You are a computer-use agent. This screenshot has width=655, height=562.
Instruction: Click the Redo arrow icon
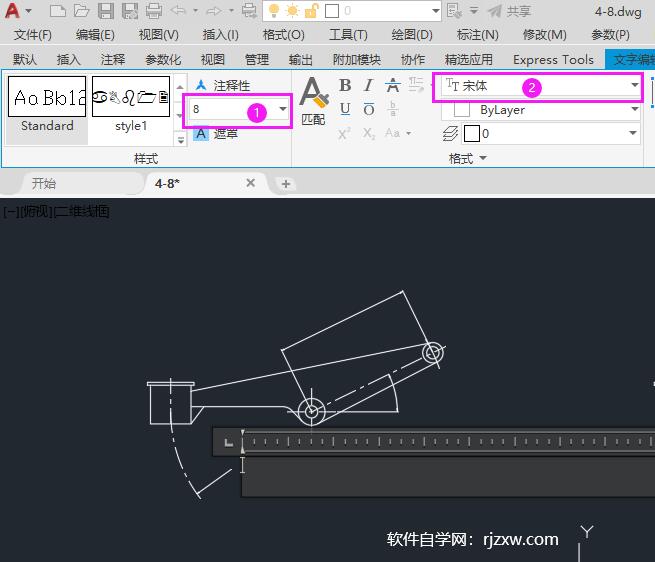click(214, 11)
